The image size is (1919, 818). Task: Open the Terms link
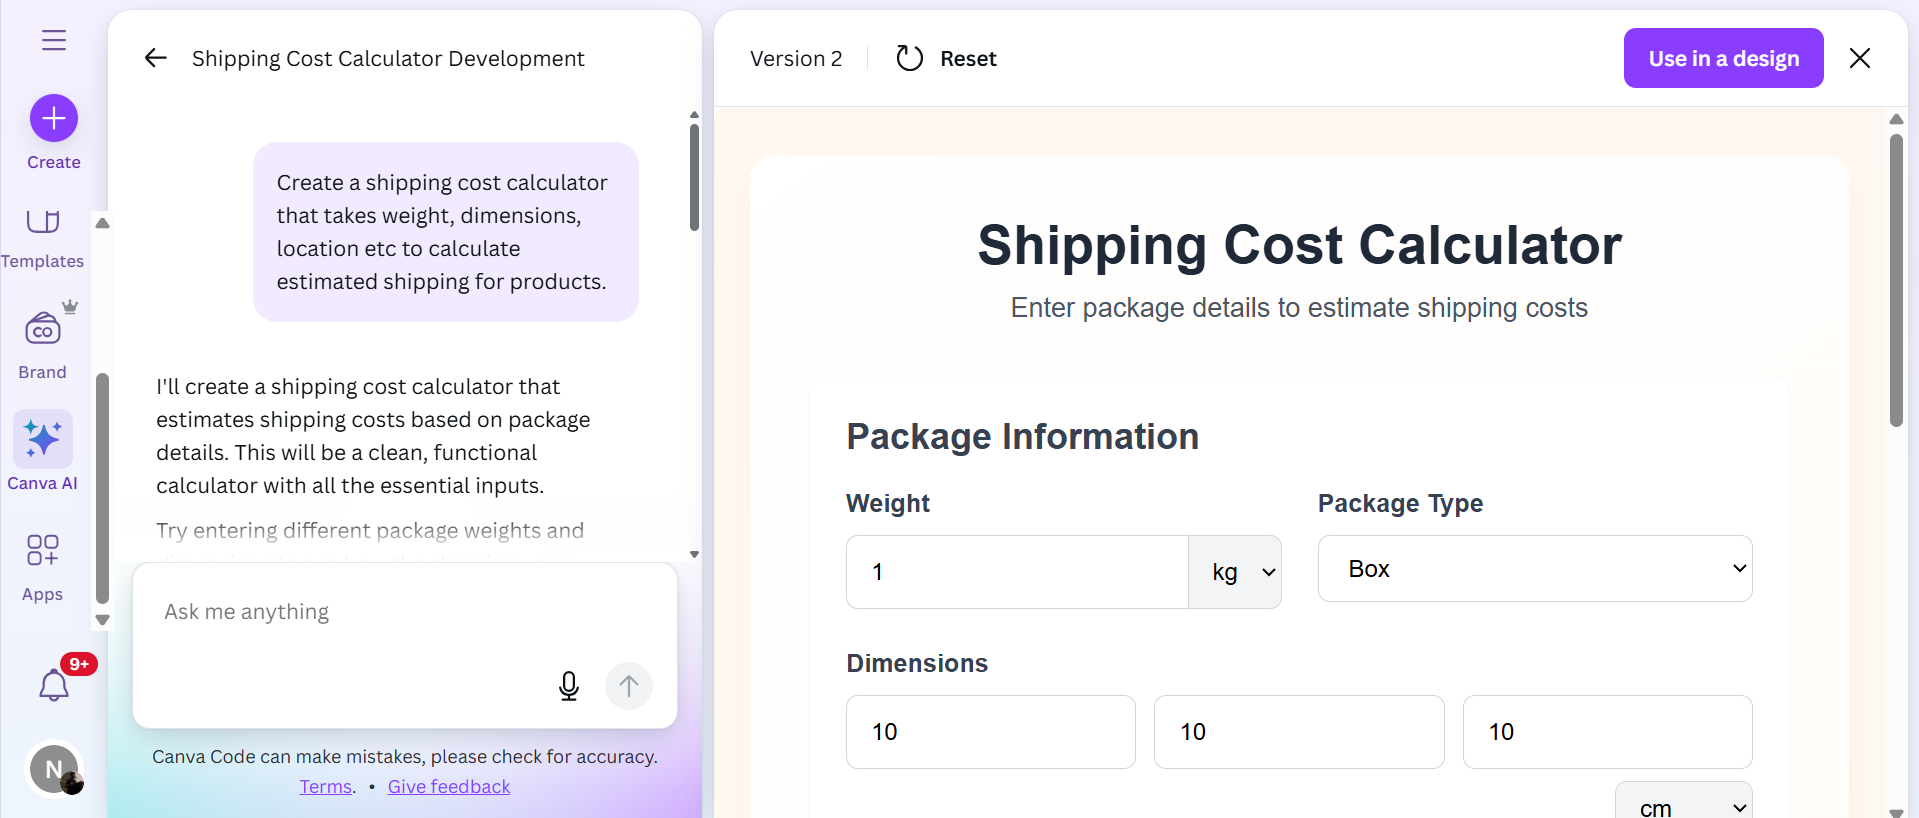click(x=326, y=787)
